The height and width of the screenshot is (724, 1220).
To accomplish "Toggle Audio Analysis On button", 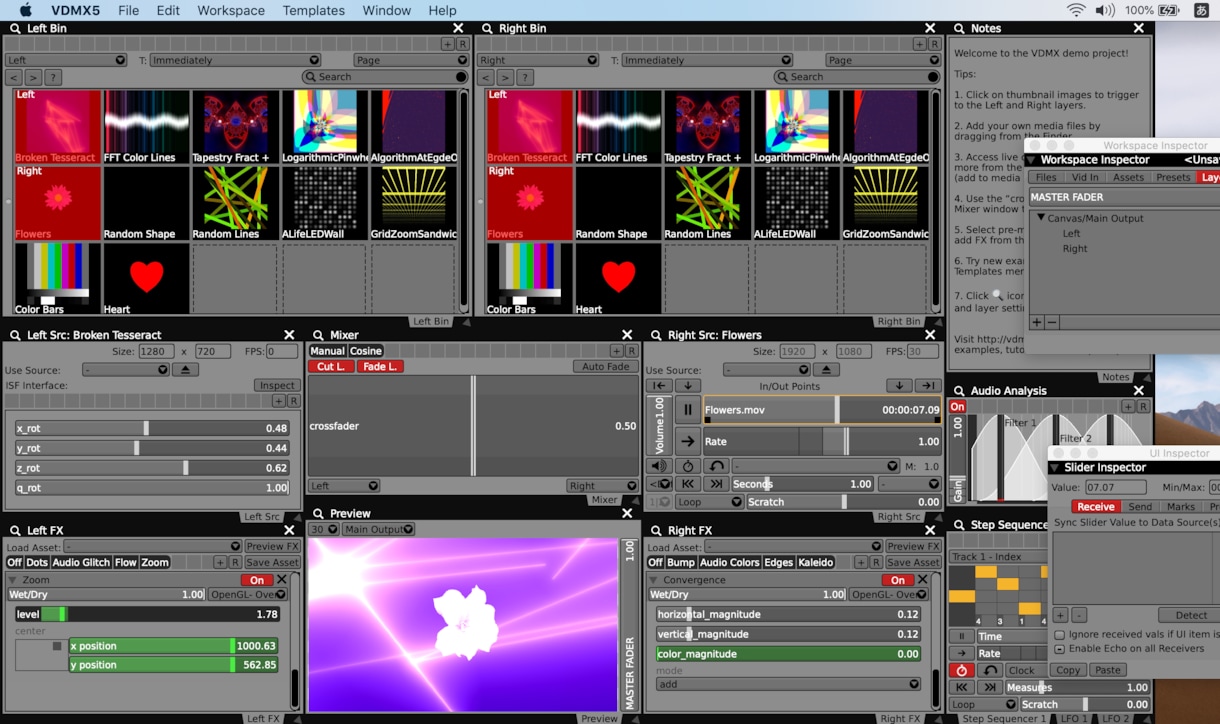I will point(958,407).
